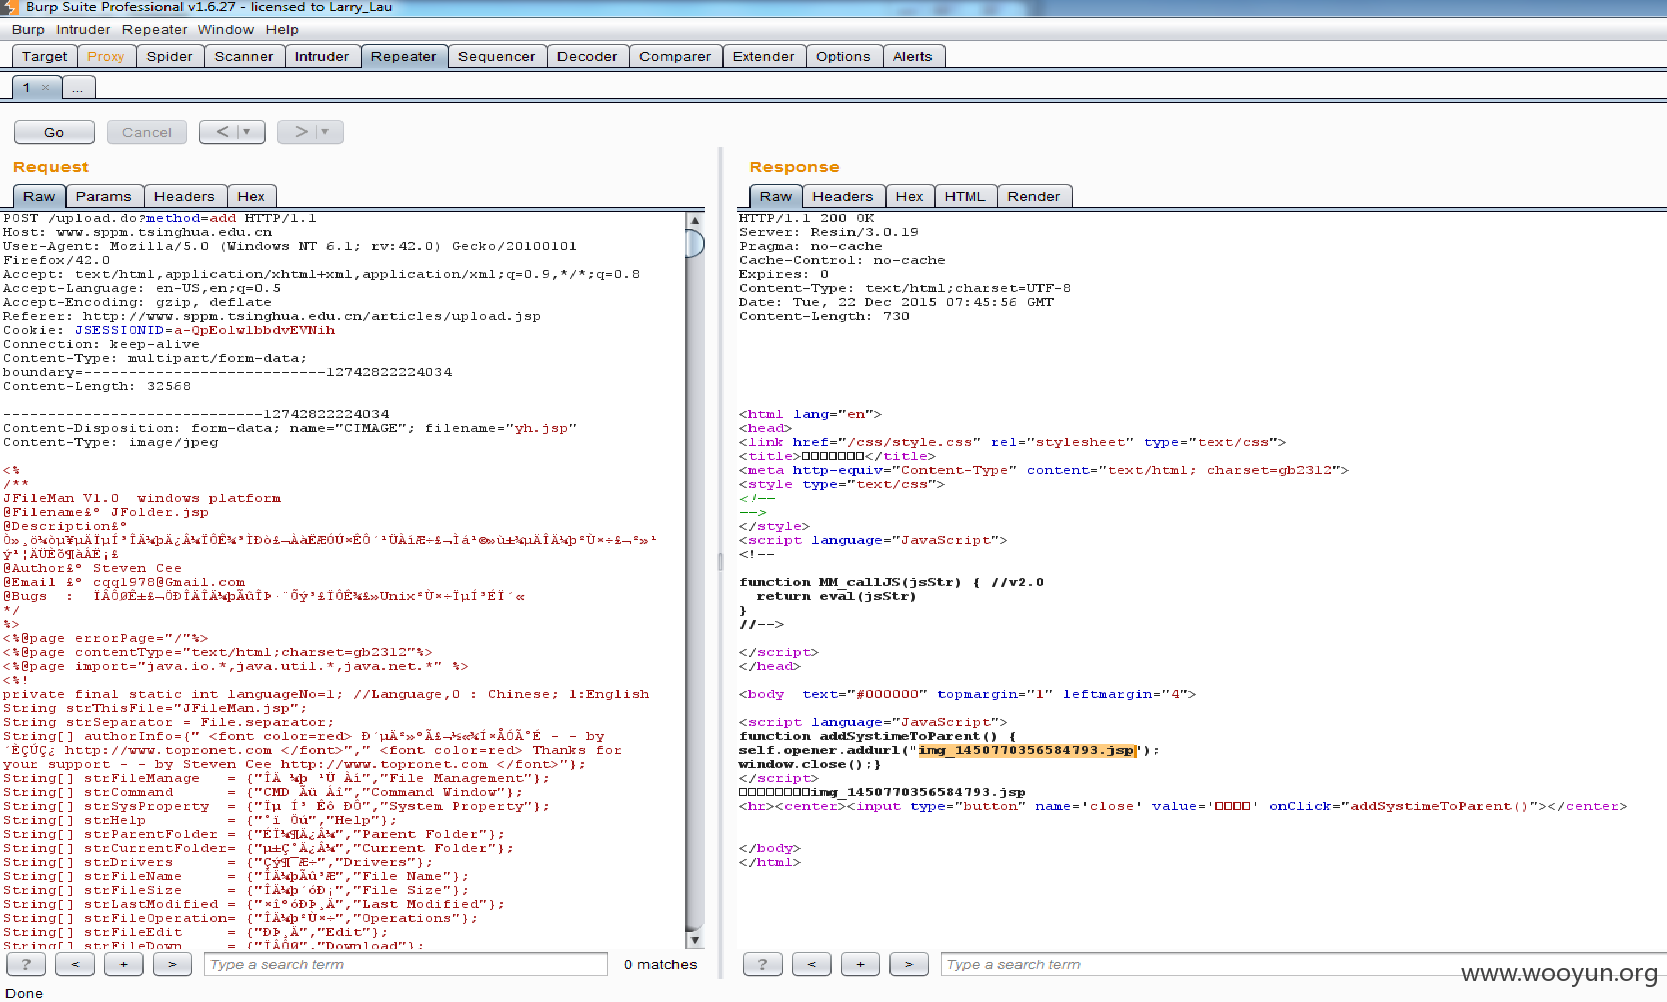Open response search help question button
The width and height of the screenshot is (1667, 1002).
[762, 964]
